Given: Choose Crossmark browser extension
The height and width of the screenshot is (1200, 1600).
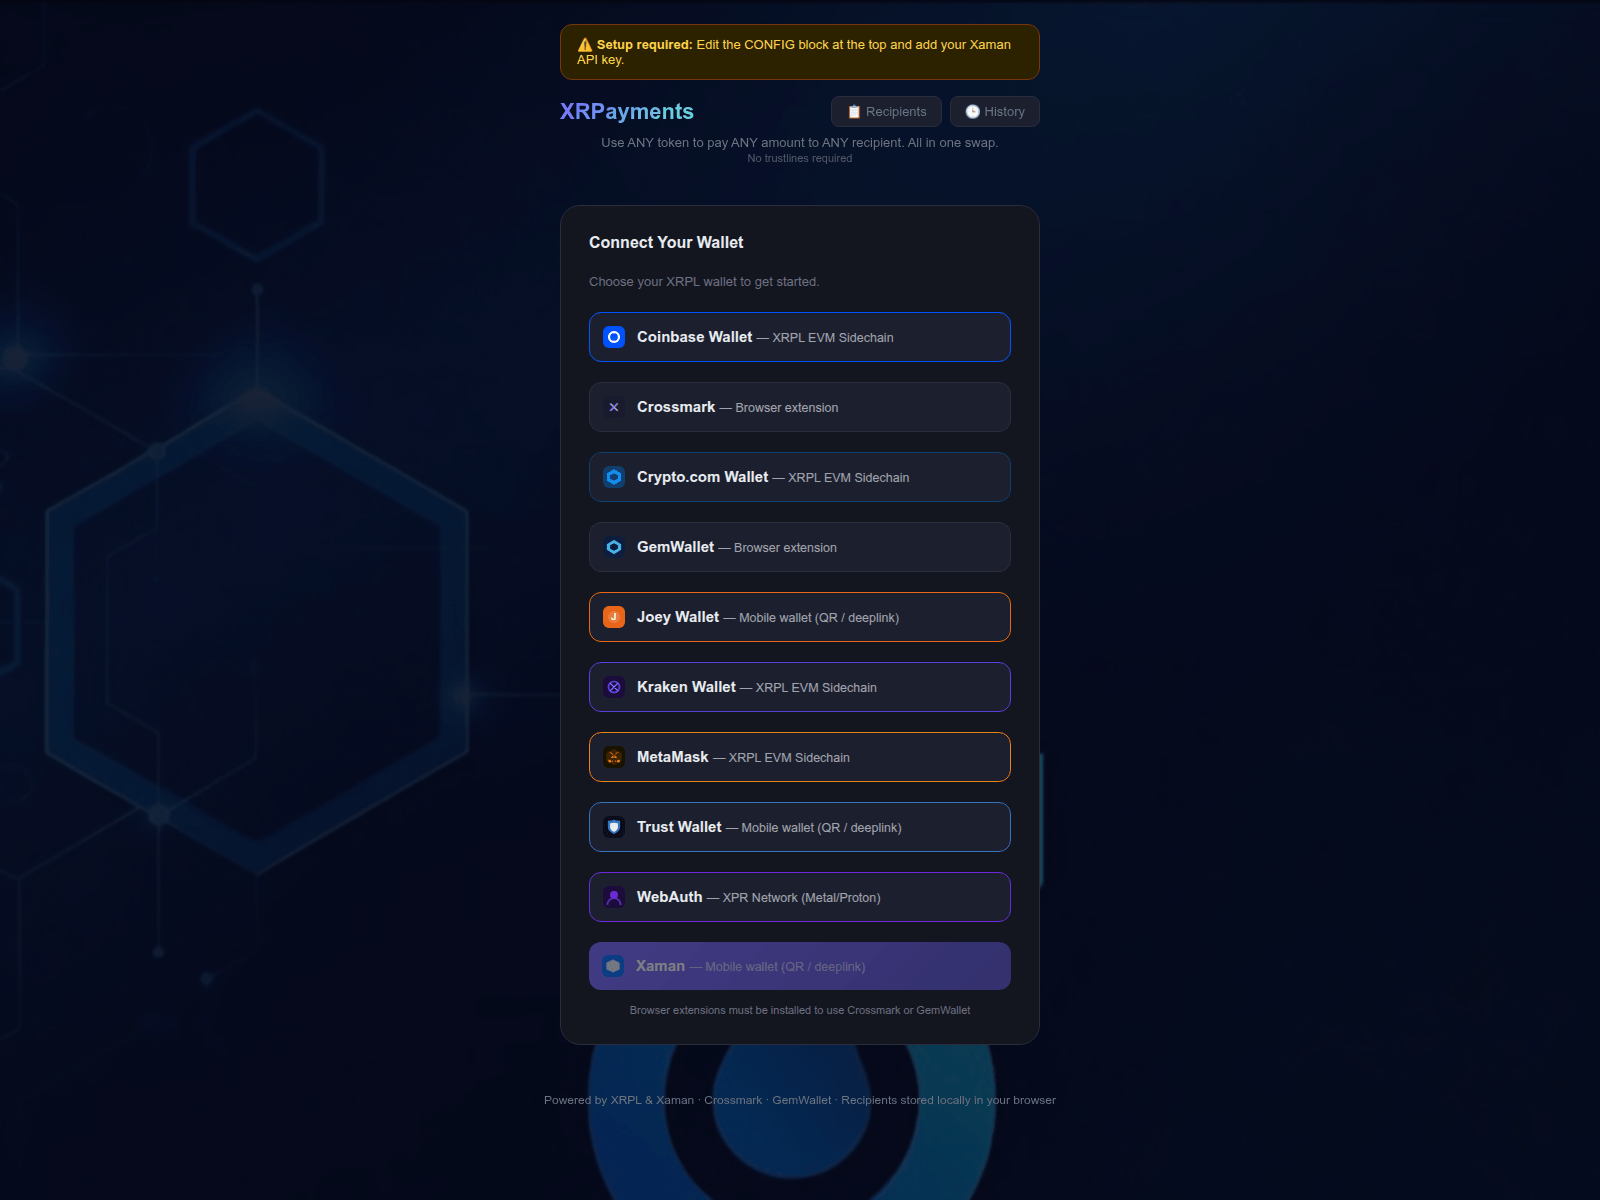Looking at the screenshot, I should [x=800, y=407].
